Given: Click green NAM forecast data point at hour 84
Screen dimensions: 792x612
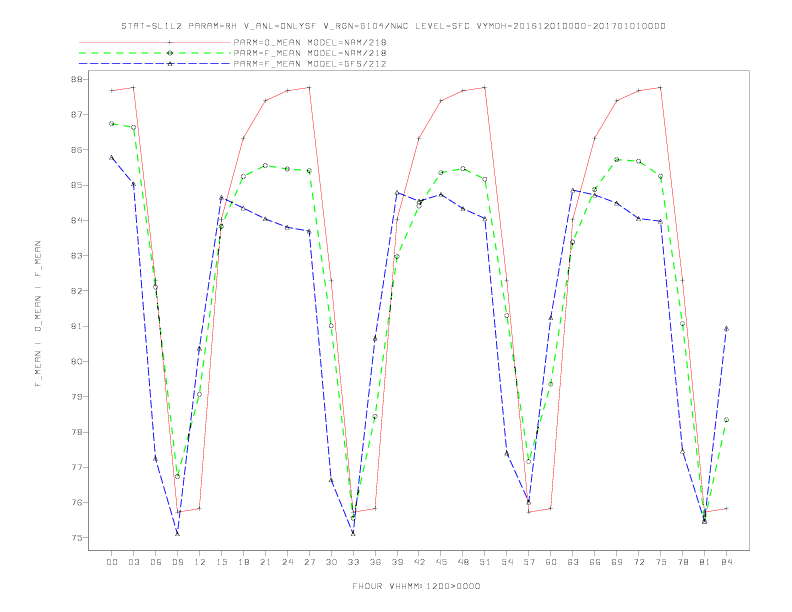Looking at the screenshot, I should click(x=726, y=420).
